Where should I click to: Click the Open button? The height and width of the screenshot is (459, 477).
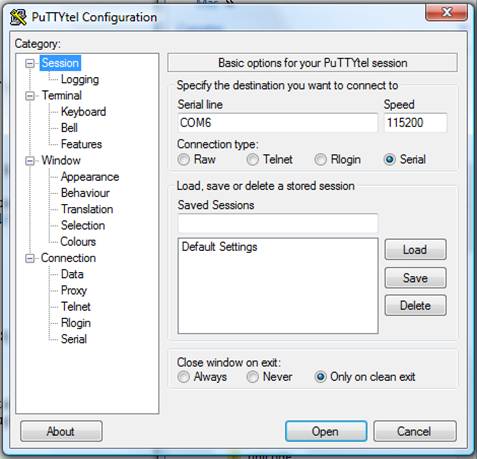[x=326, y=431]
